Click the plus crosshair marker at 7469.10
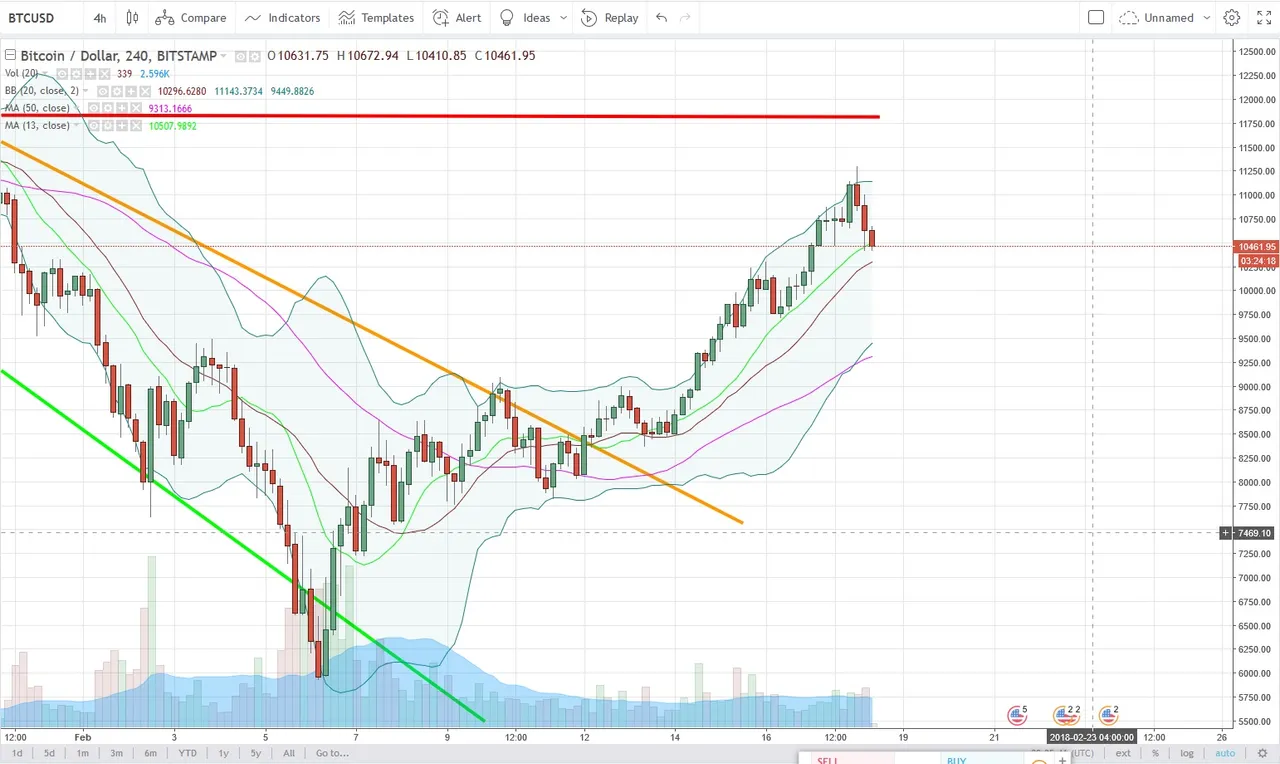 point(1227,532)
